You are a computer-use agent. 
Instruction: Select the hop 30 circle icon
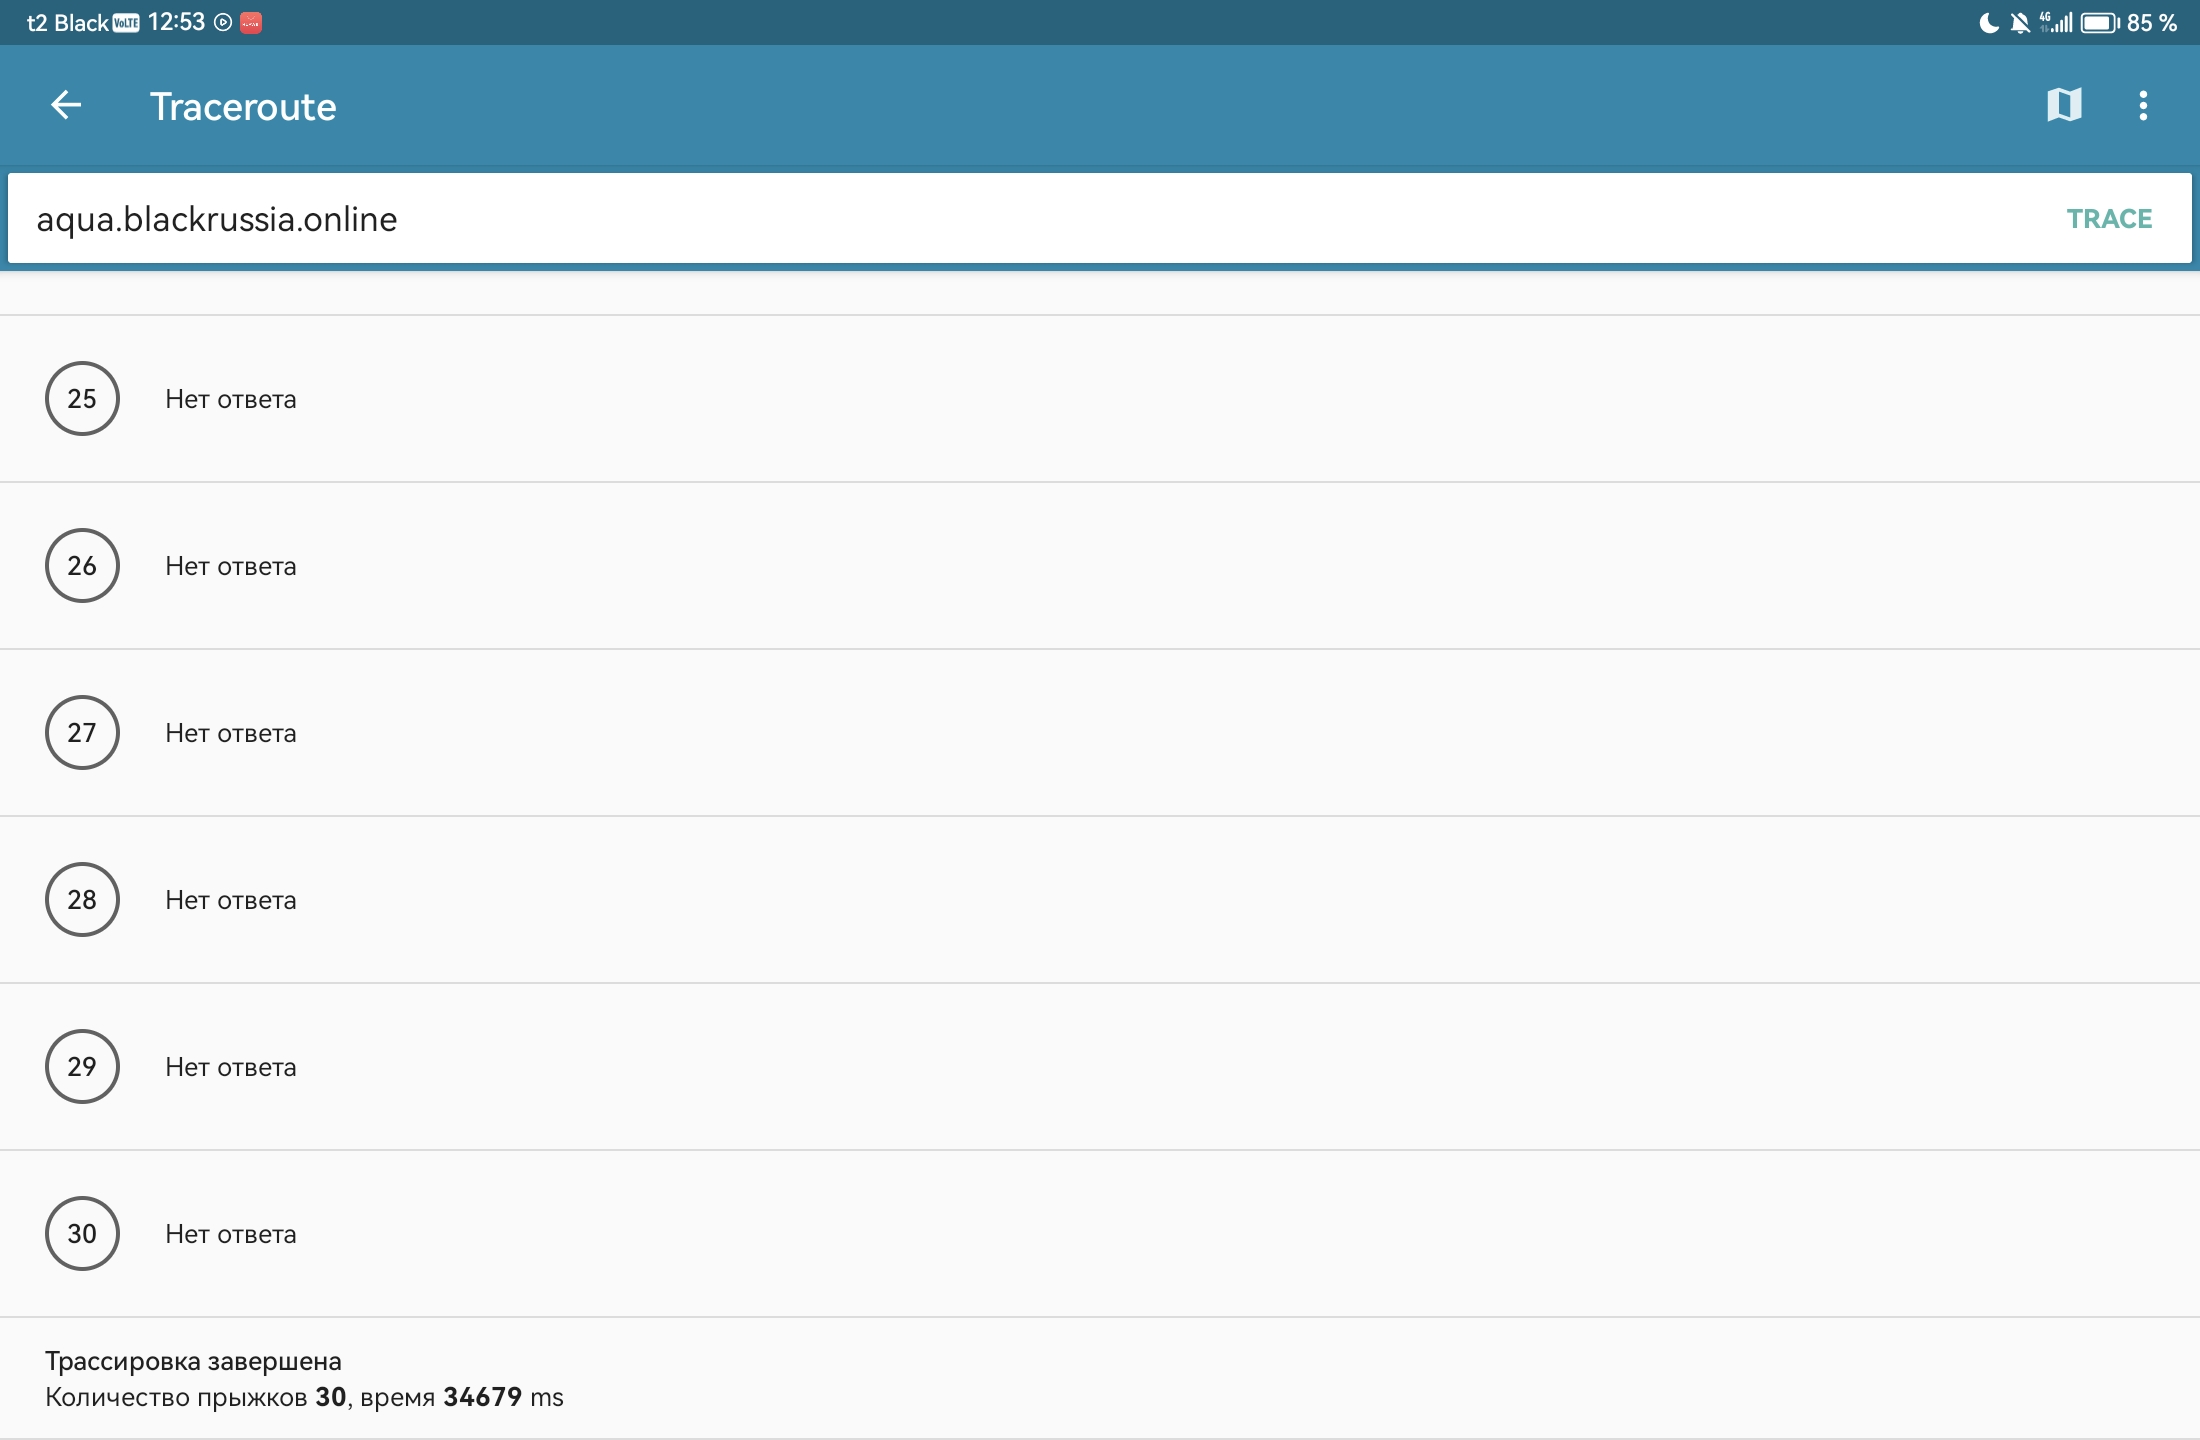point(82,1233)
